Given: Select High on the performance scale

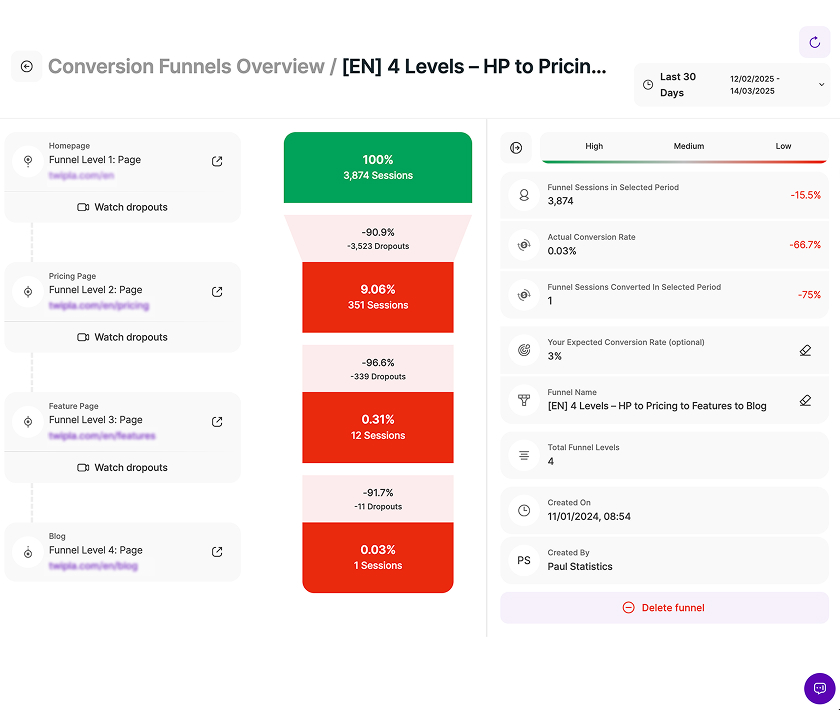Looking at the screenshot, I should point(594,146).
